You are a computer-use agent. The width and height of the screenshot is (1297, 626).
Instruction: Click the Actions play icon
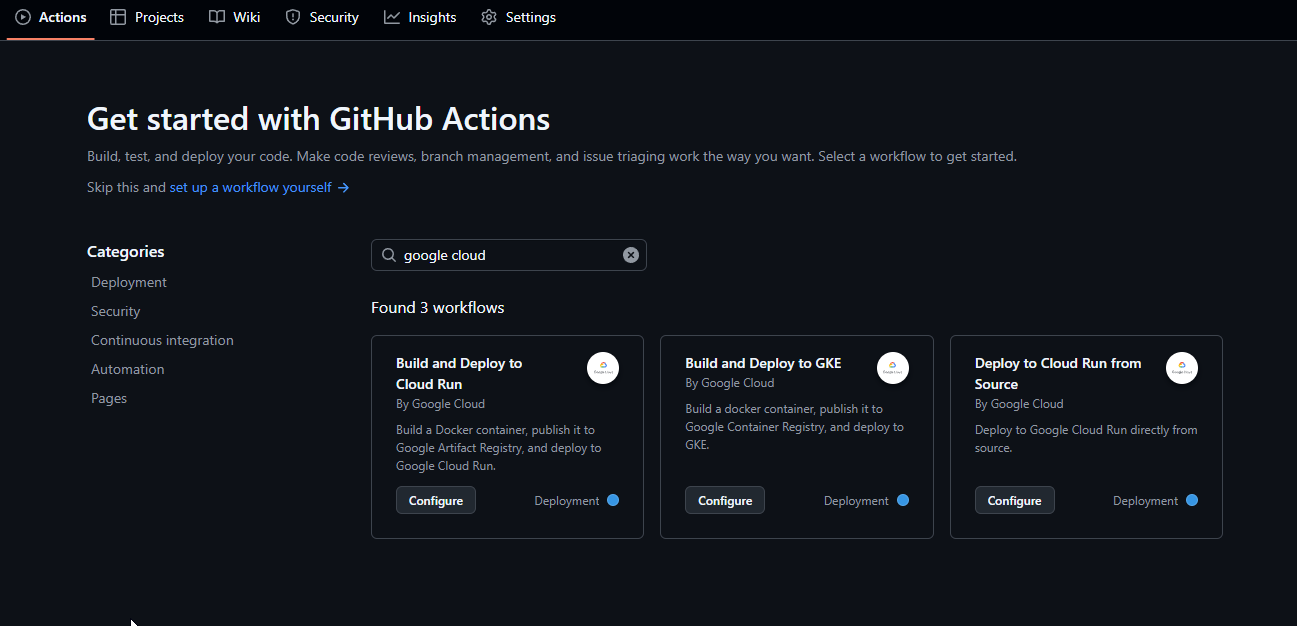point(23,17)
